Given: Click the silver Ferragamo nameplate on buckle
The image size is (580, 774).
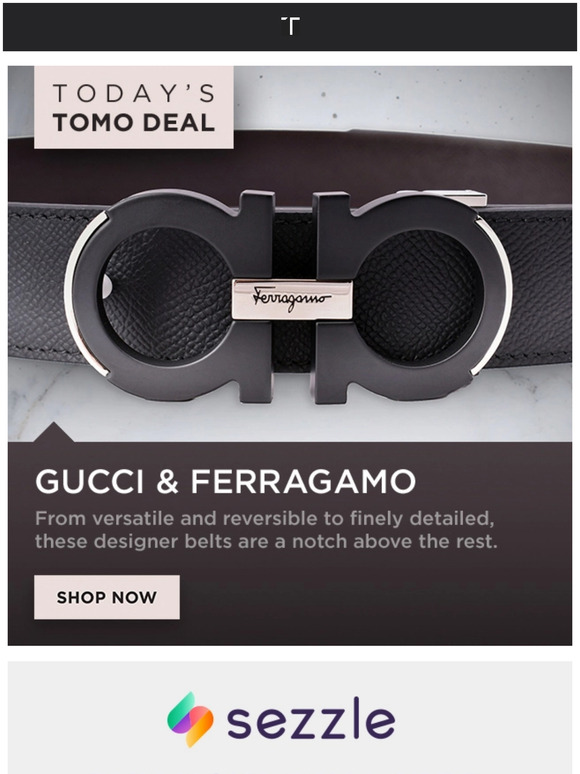Looking at the screenshot, I should click(x=292, y=299).
